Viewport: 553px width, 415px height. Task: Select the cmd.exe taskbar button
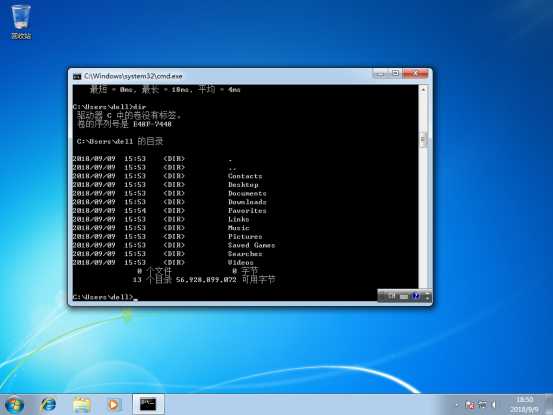(148, 404)
